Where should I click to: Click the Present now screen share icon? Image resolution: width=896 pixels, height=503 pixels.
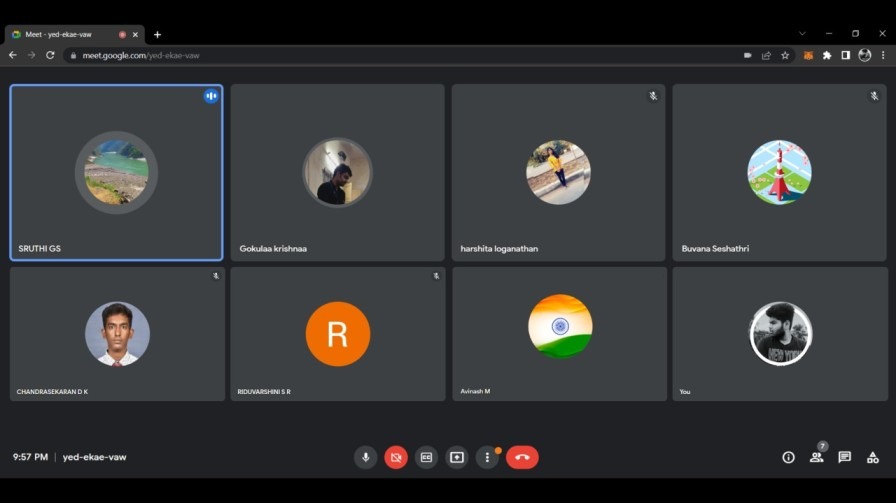457,457
